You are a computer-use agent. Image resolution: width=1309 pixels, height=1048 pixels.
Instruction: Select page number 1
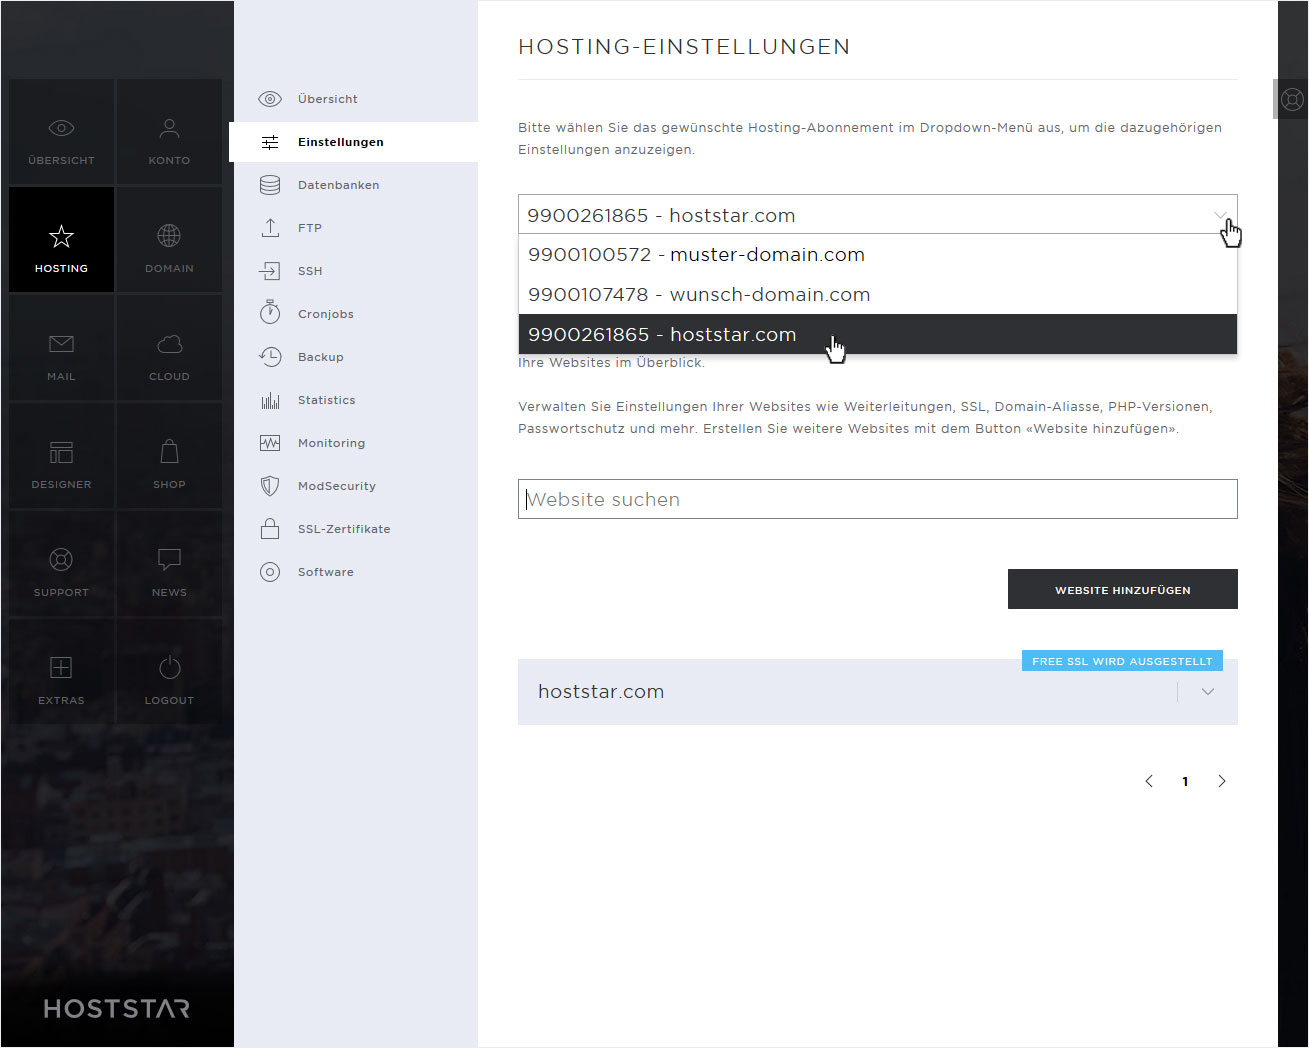1186,782
